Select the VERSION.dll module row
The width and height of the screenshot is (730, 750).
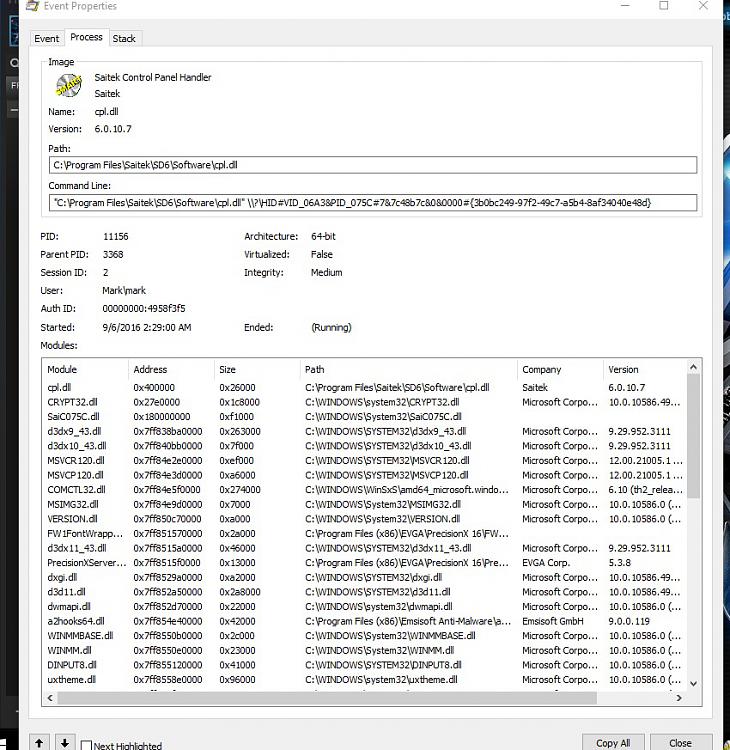[365, 519]
